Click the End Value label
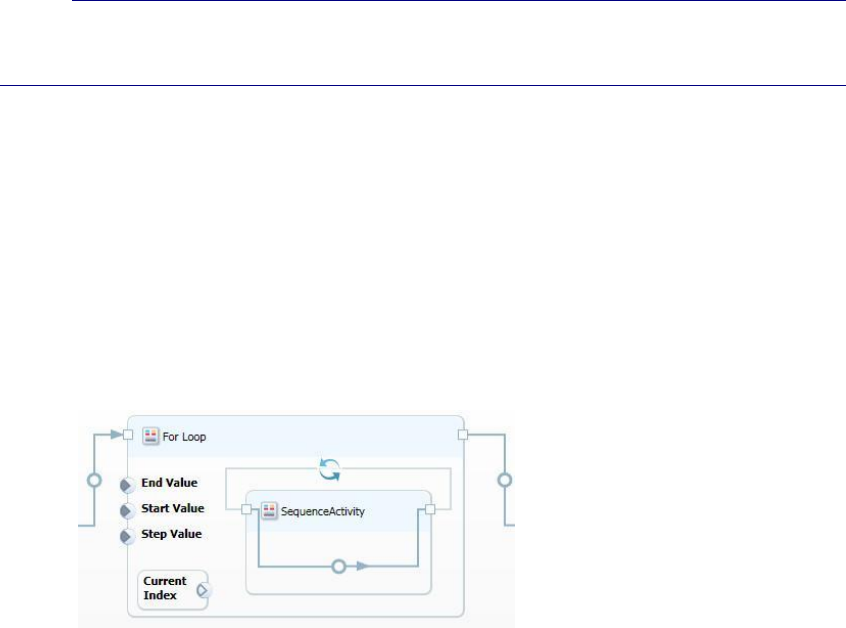 [169, 483]
